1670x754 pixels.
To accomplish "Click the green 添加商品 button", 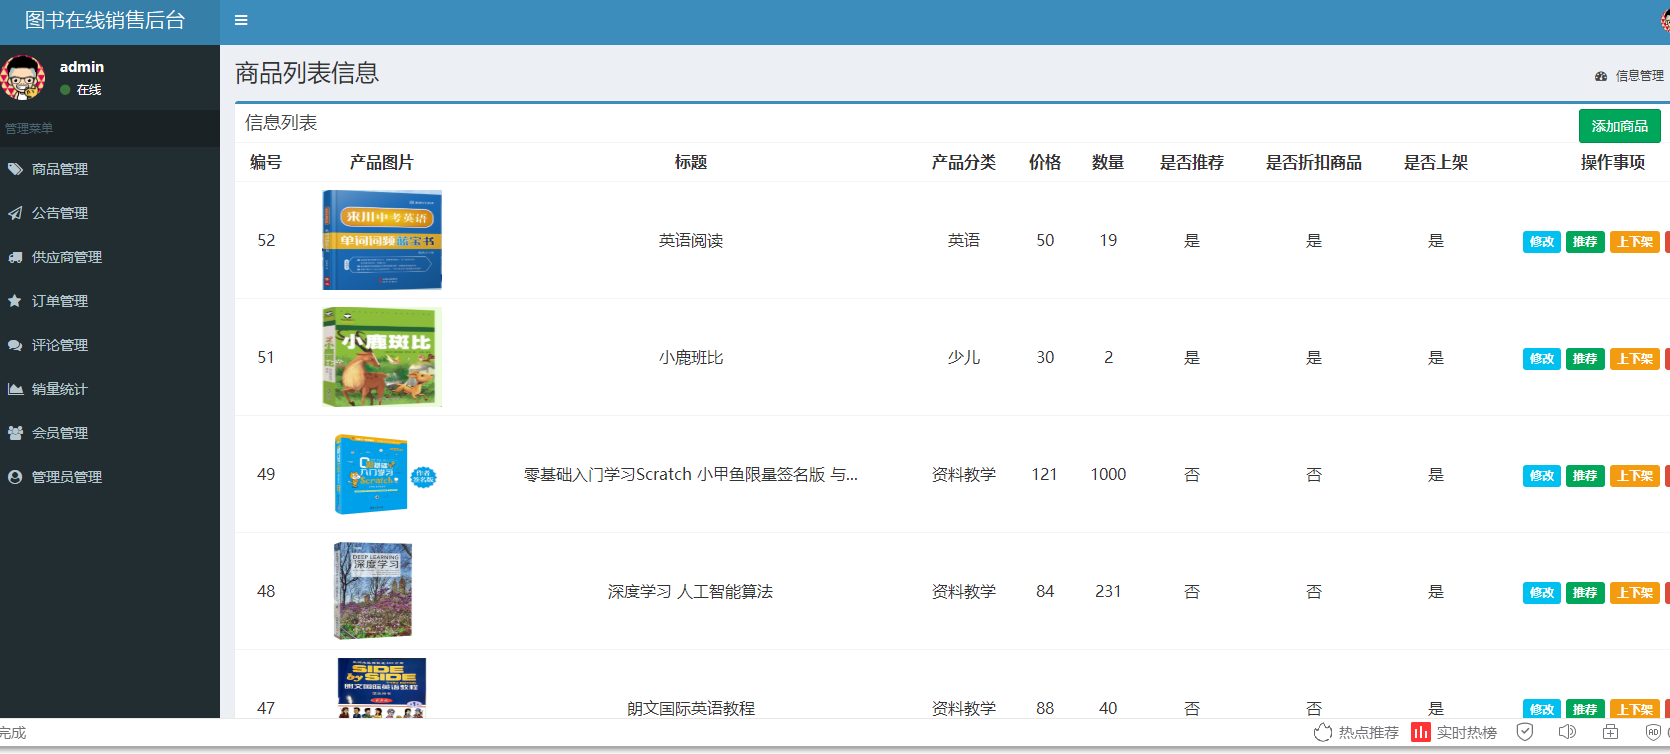I will pyautogui.click(x=1619, y=126).
